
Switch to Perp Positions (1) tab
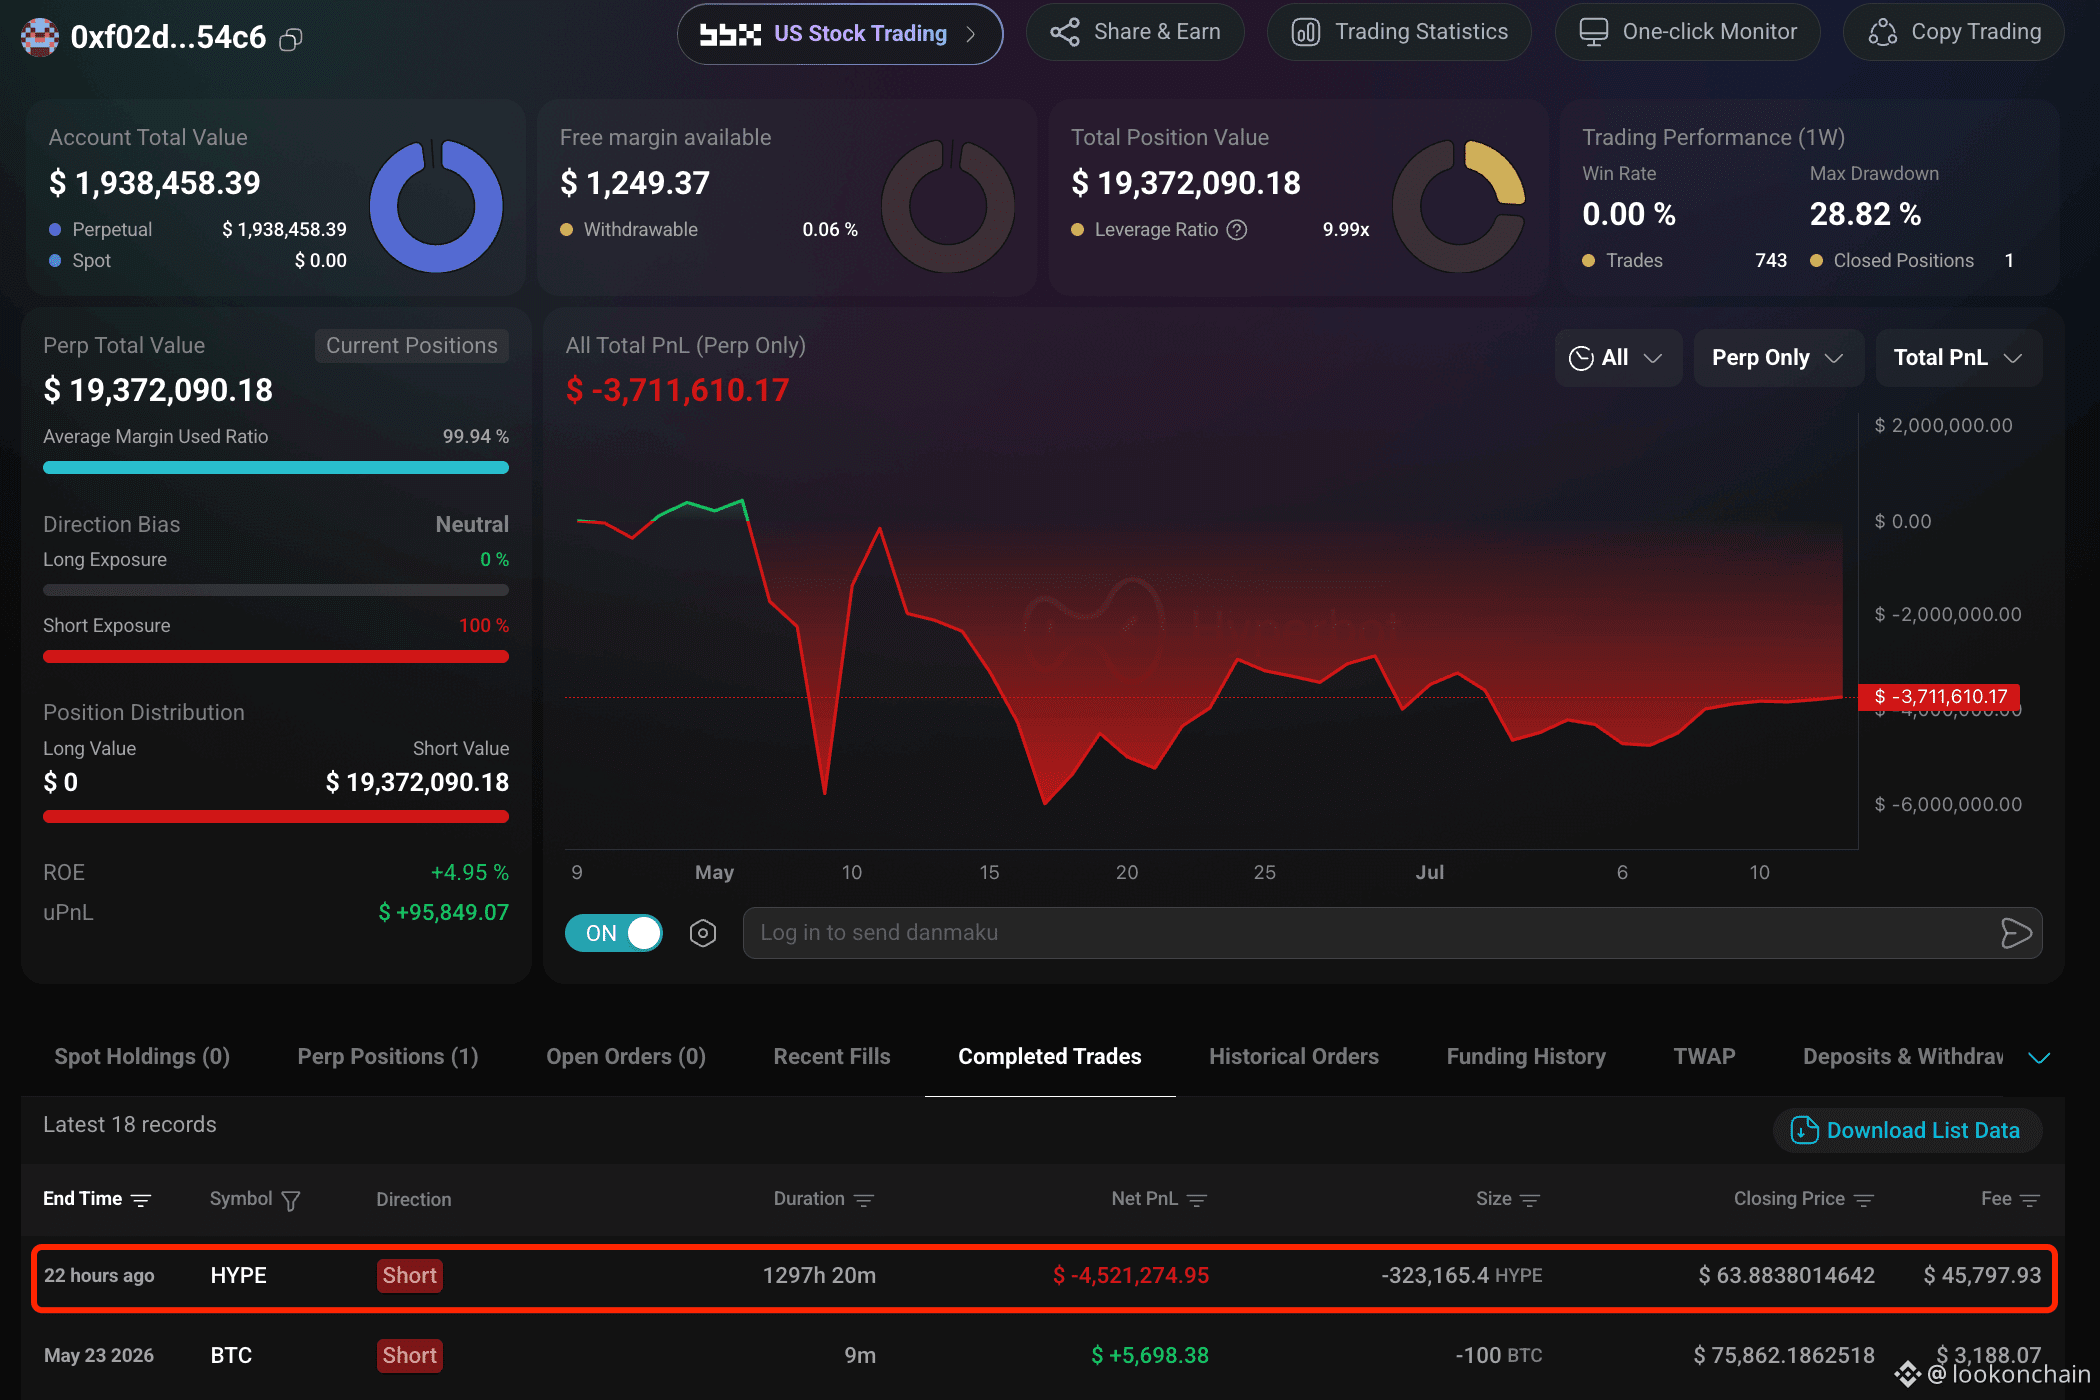[388, 1057]
